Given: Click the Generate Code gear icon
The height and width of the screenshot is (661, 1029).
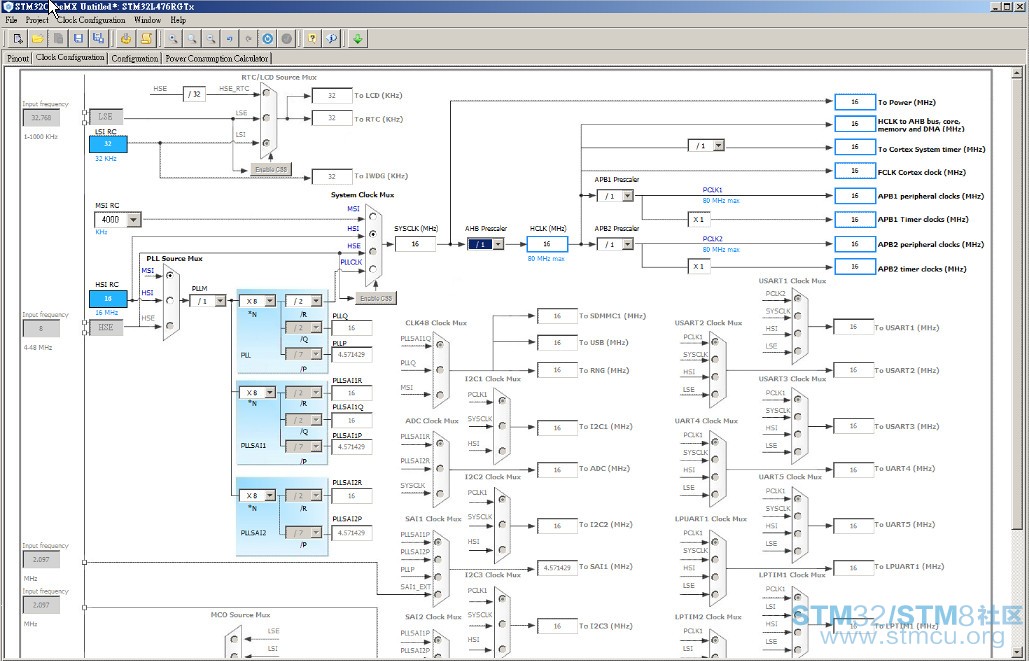Looking at the screenshot, I should (126, 39).
